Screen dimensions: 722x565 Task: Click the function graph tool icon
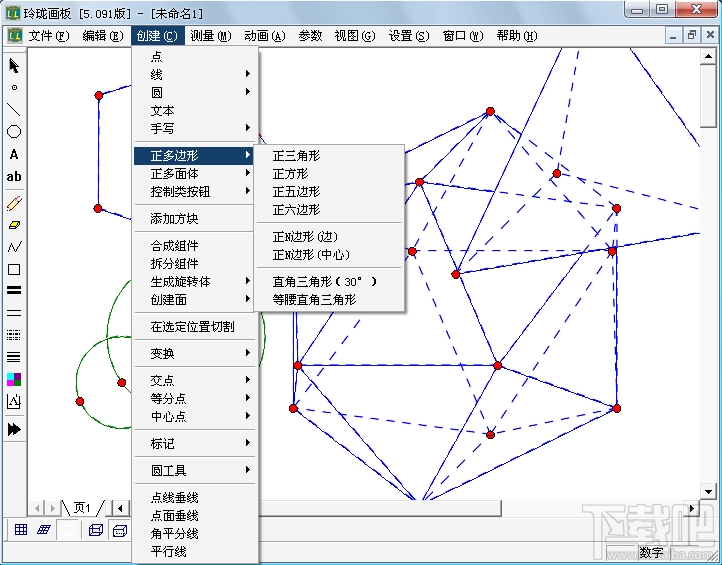click(14, 402)
